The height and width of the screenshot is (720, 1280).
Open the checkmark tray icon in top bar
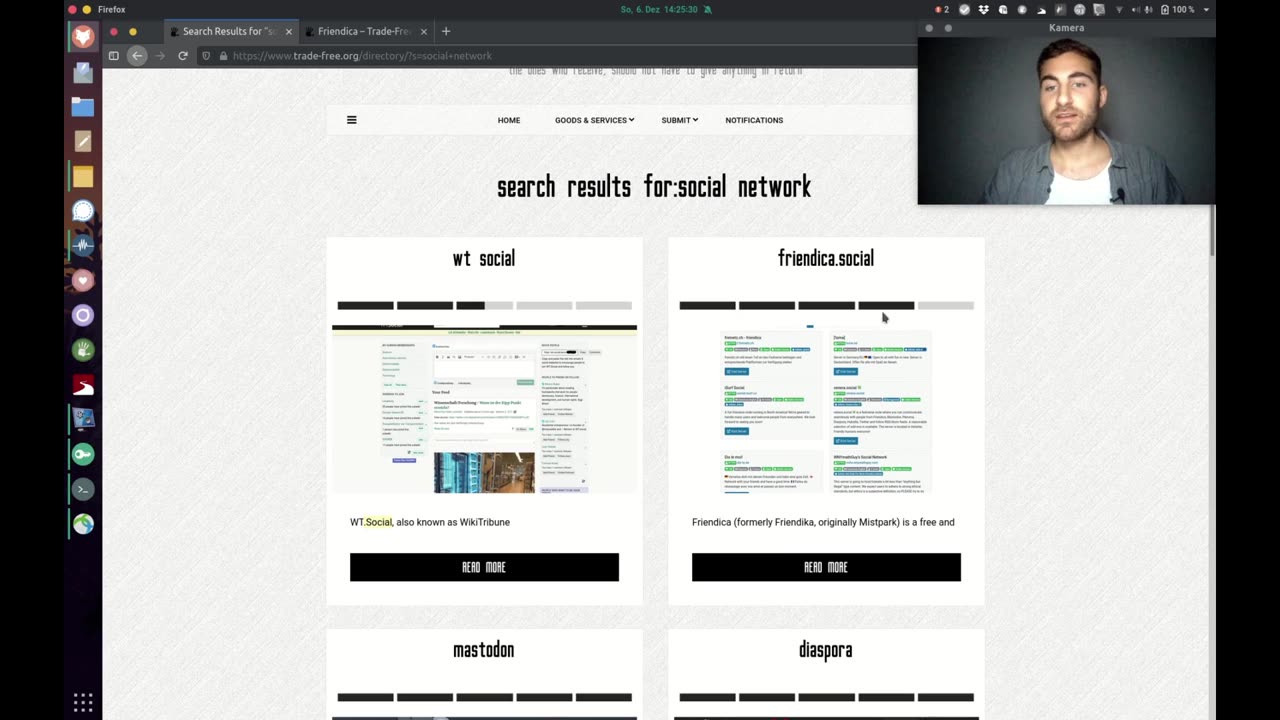pyautogui.click(x=964, y=9)
